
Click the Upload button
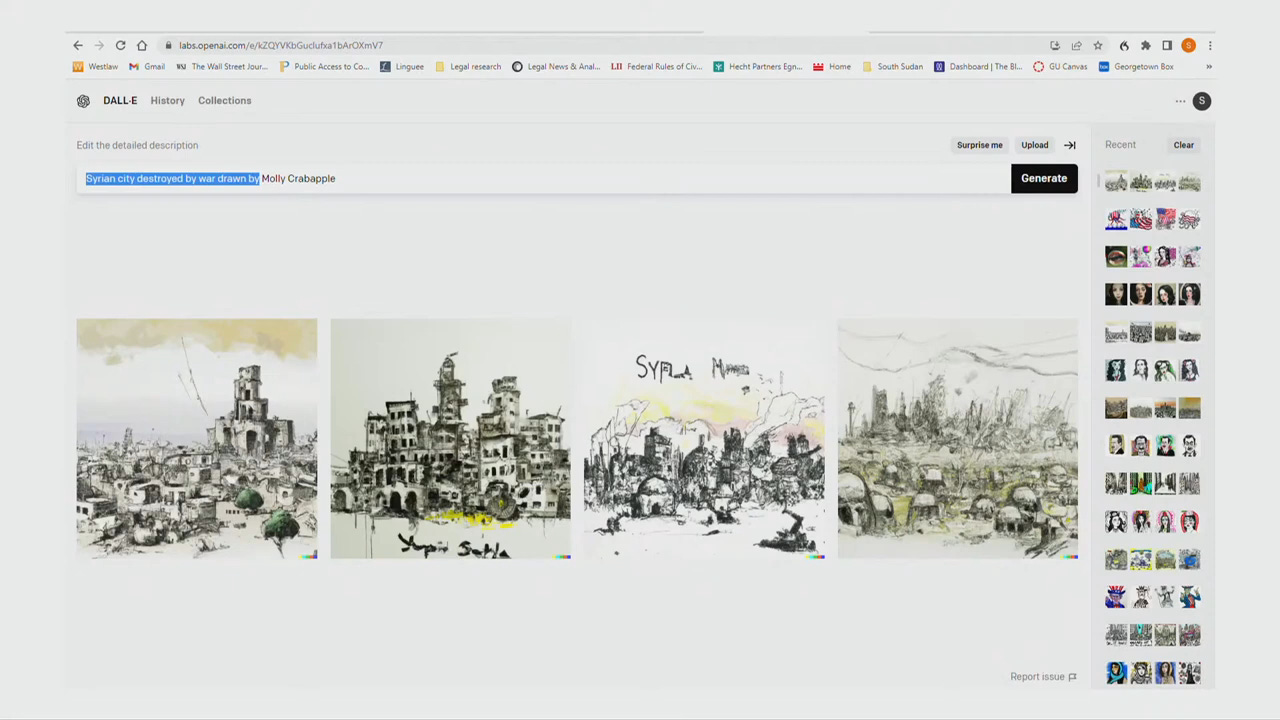pos(1035,145)
